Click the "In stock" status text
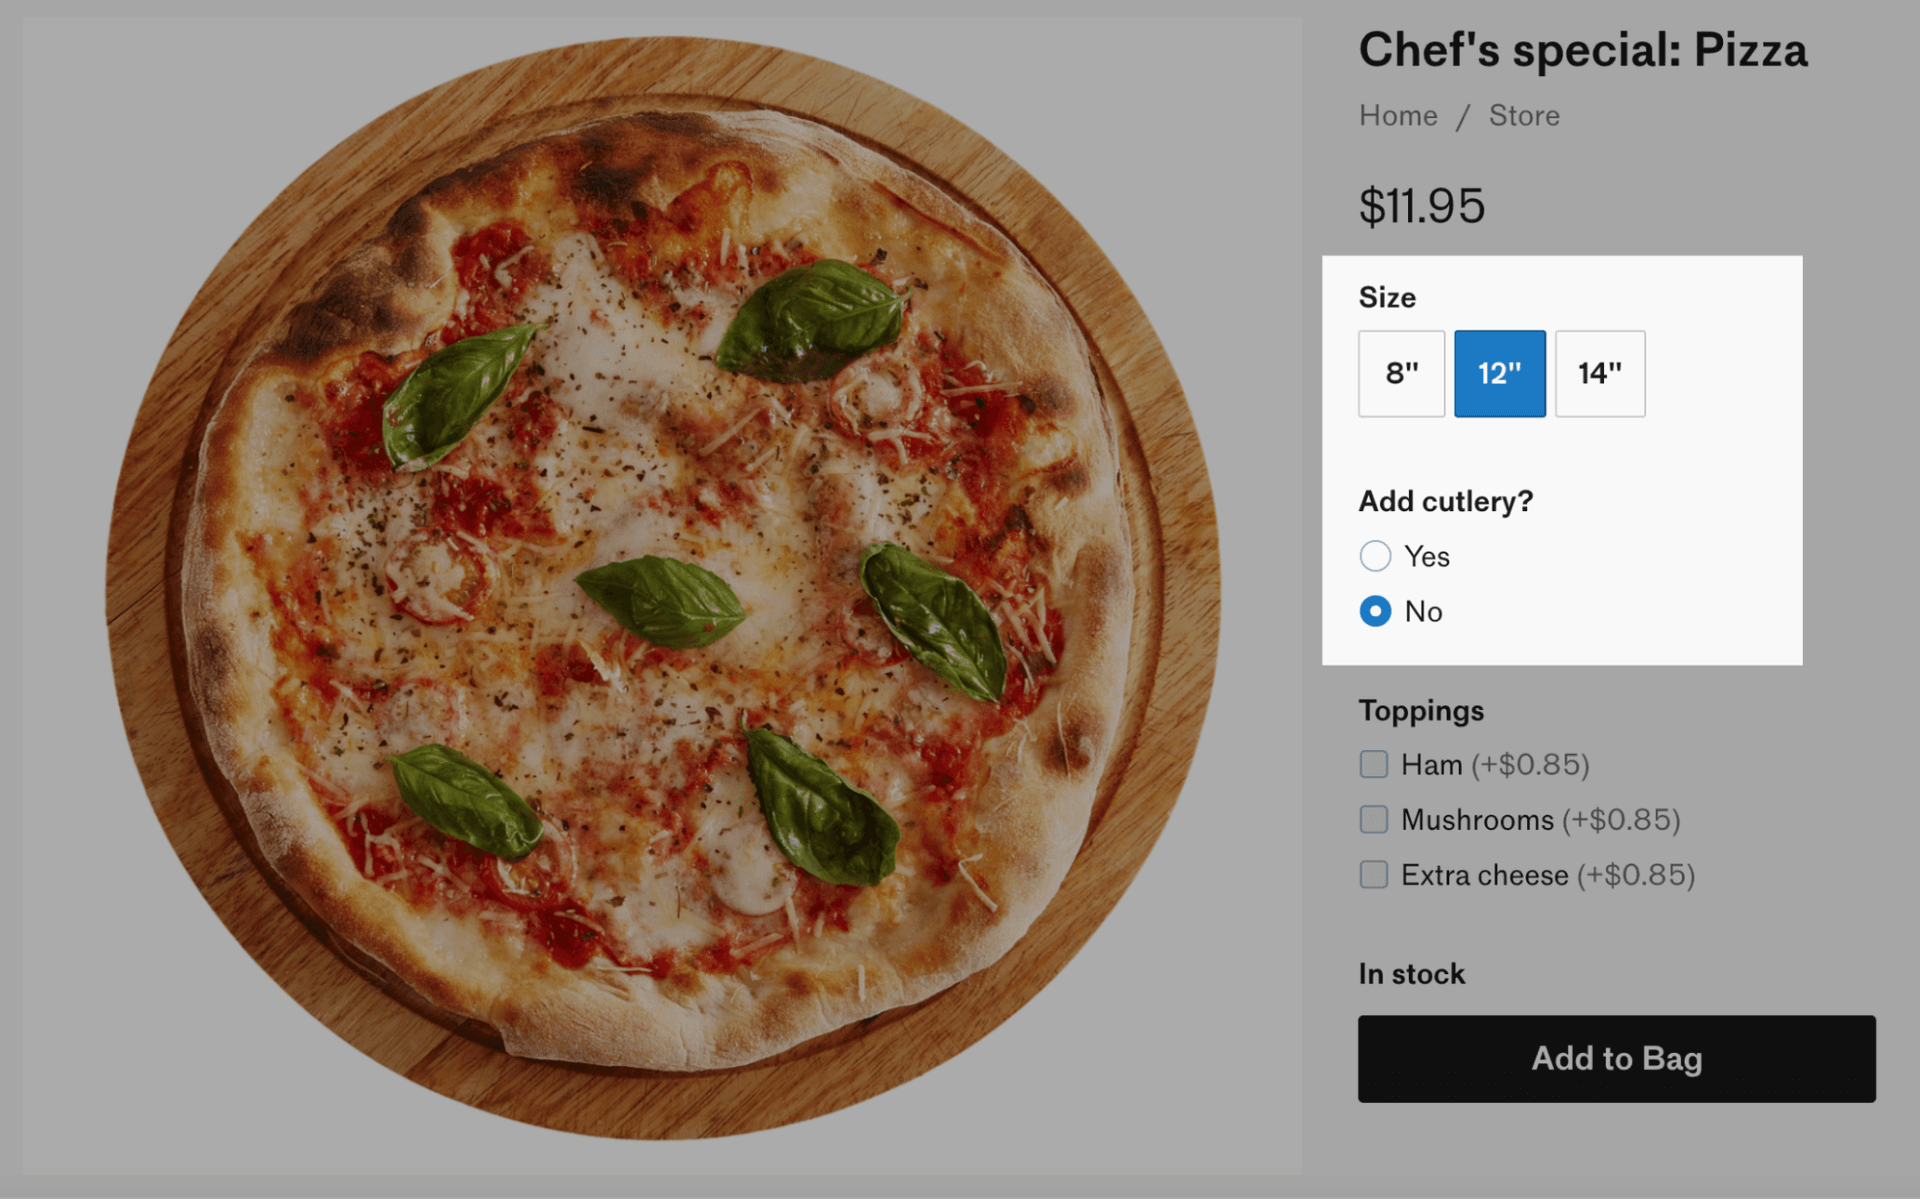Image resolution: width=1920 pixels, height=1200 pixels. click(x=1411, y=974)
